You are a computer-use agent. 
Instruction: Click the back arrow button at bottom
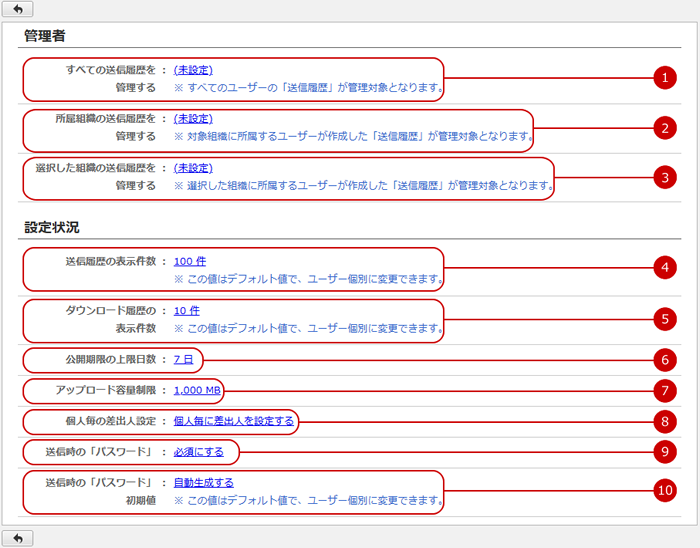(x=18, y=538)
